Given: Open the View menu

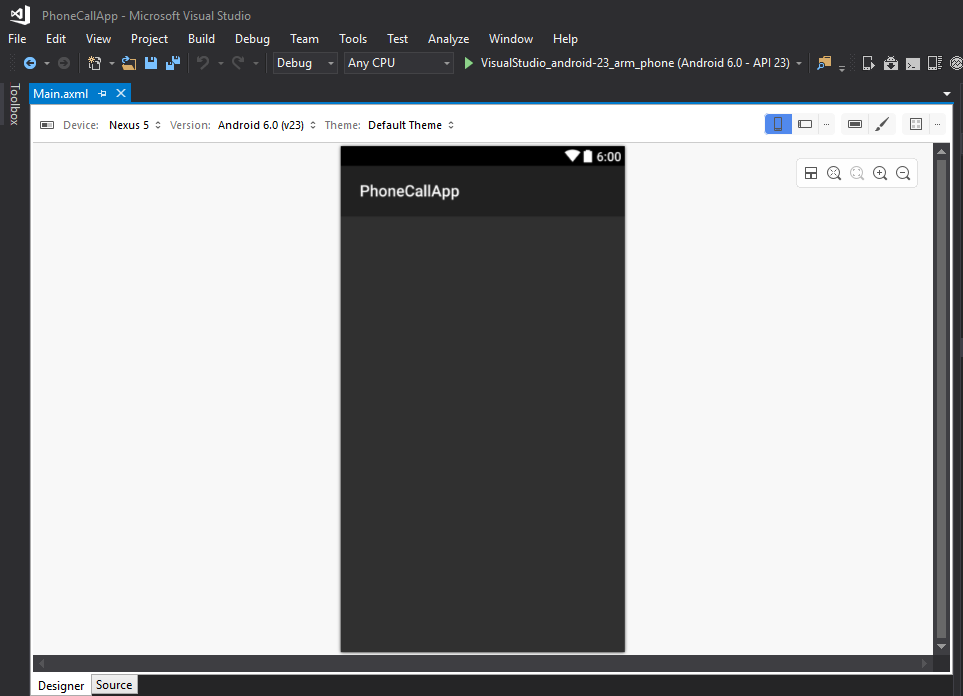Looking at the screenshot, I should coord(98,39).
